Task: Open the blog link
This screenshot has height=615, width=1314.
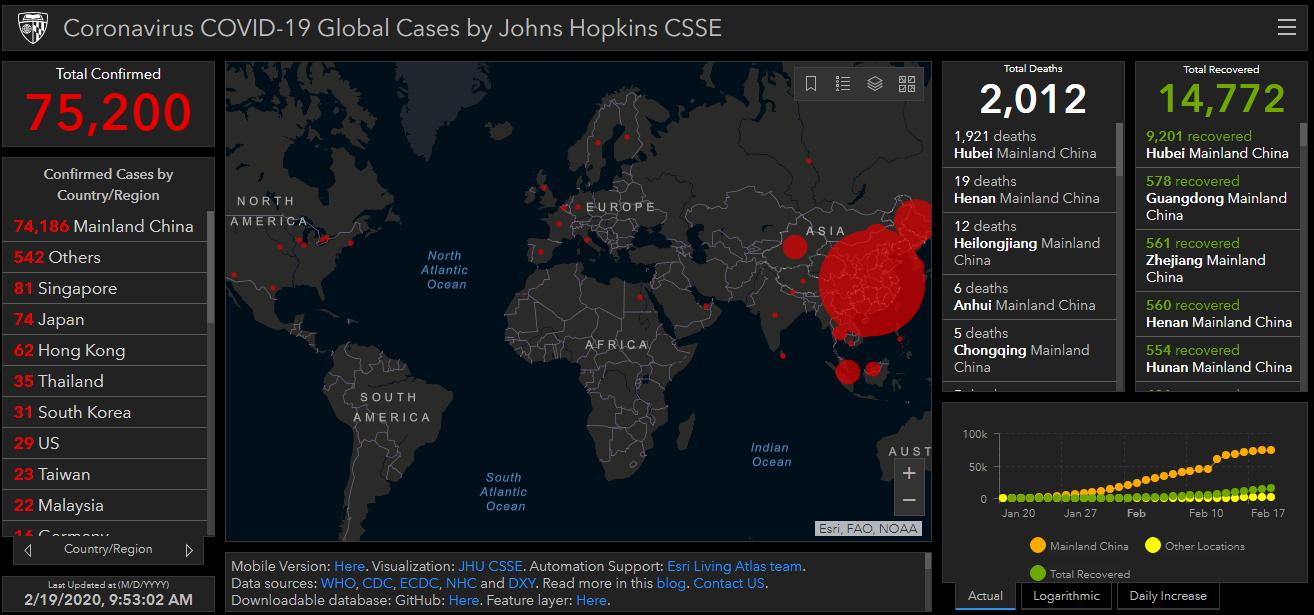Action: pos(671,583)
